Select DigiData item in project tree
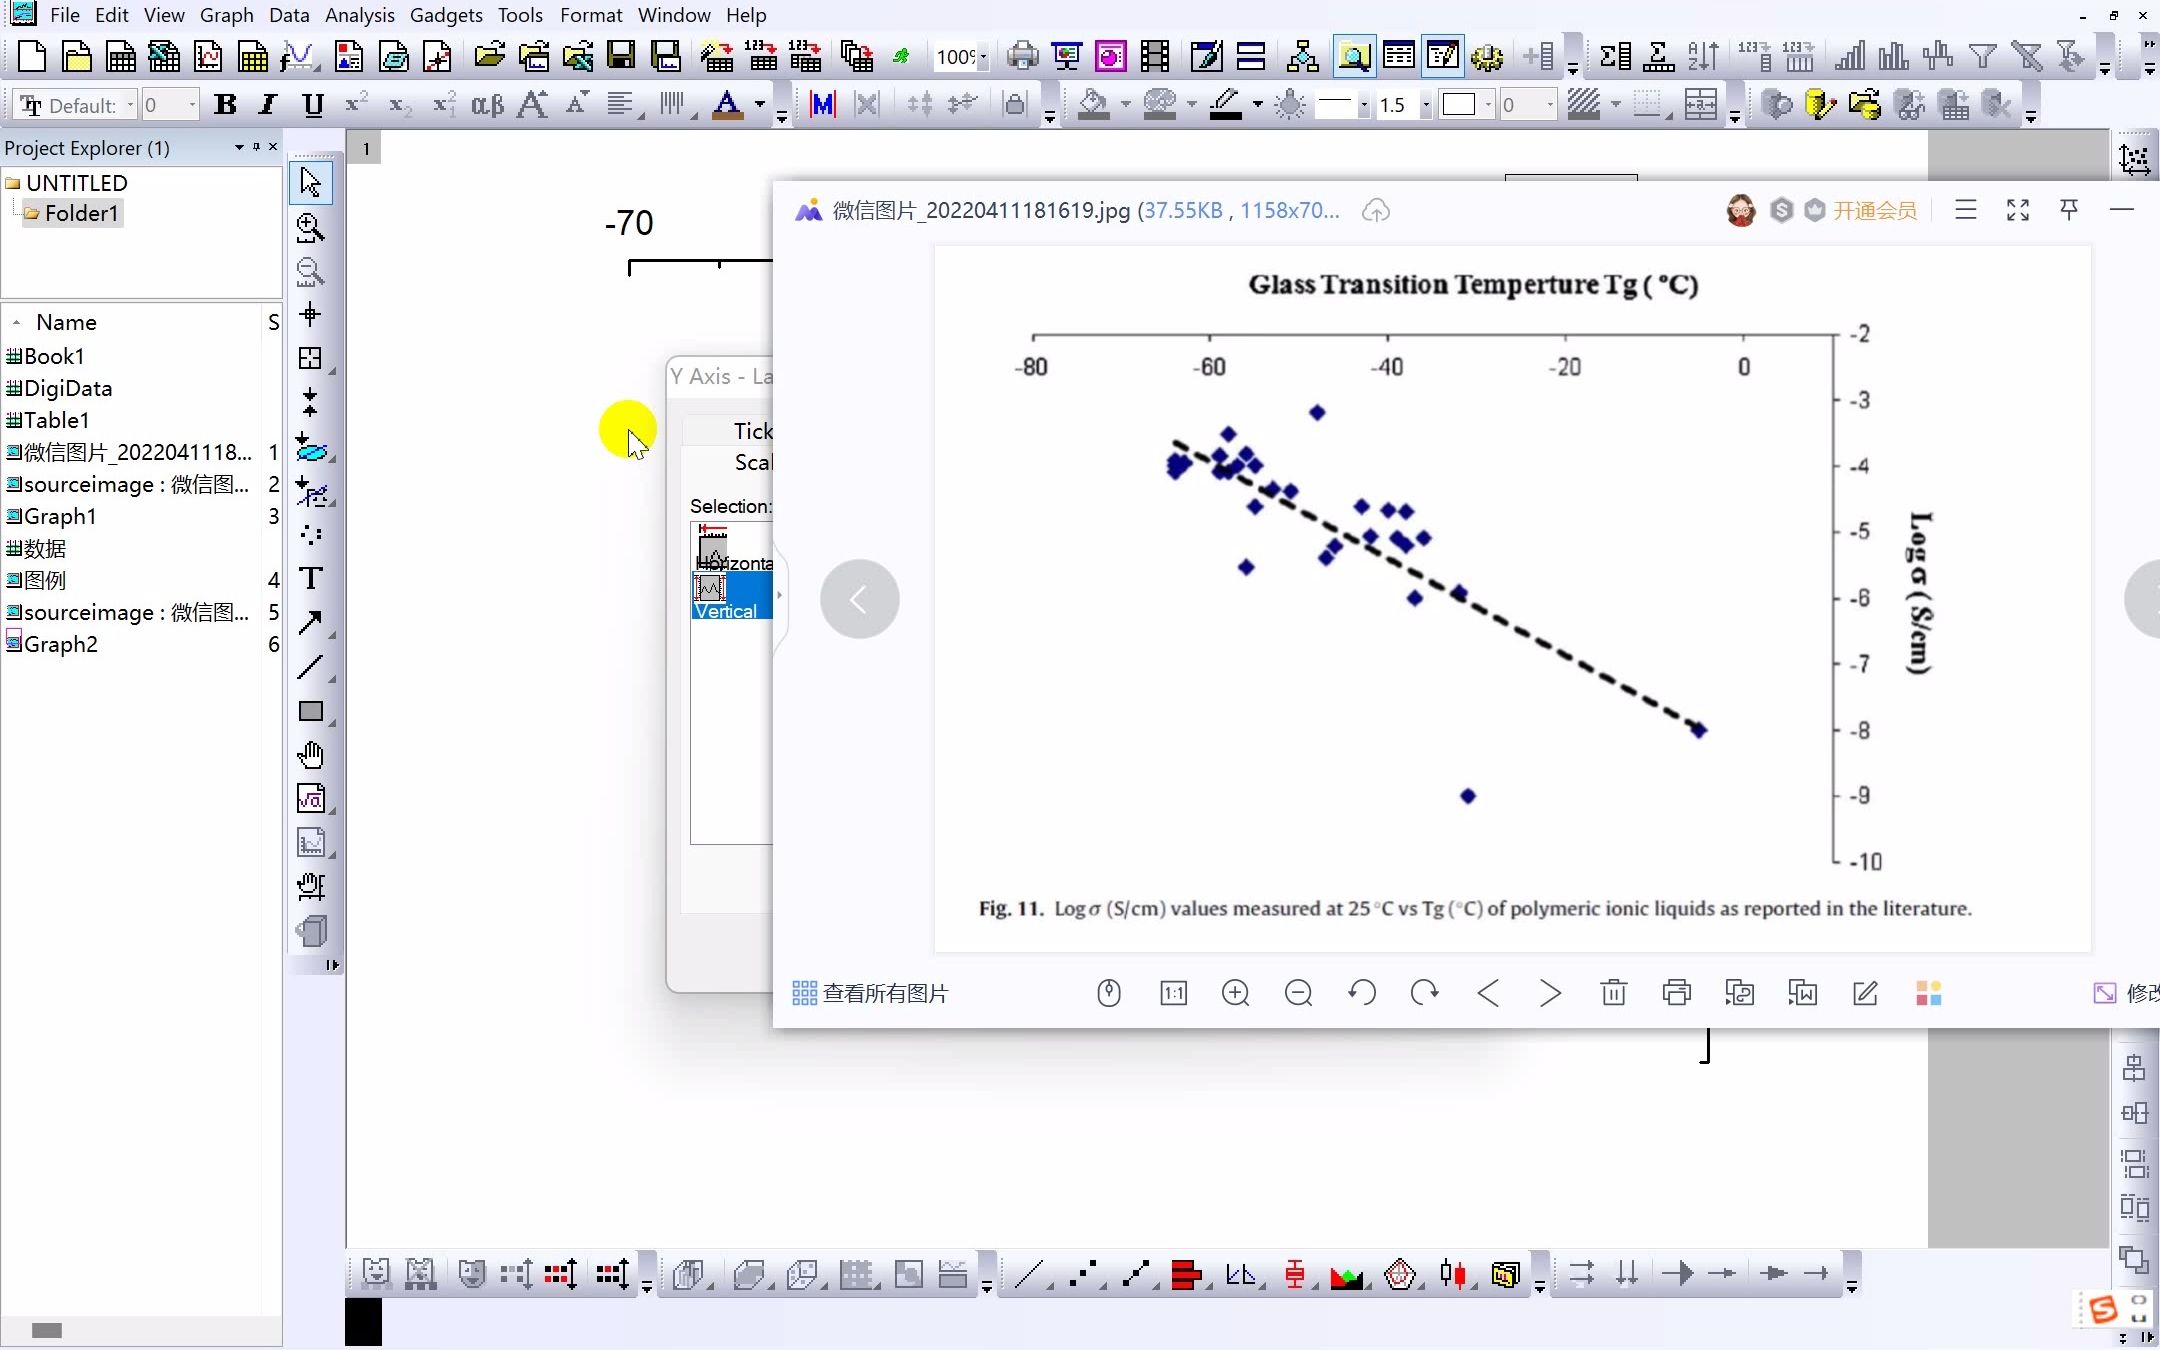The height and width of the screenshot is (1350, 2160). coord(67,387)
